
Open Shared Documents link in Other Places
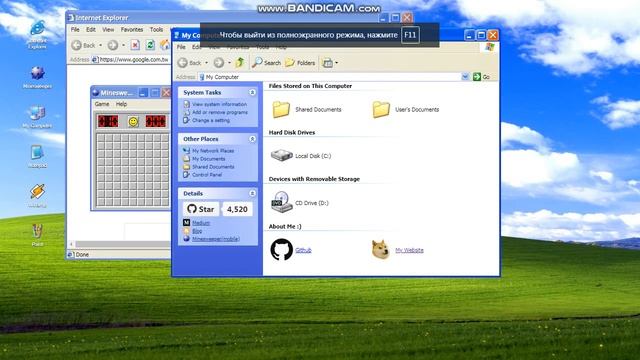coord(213,167)
